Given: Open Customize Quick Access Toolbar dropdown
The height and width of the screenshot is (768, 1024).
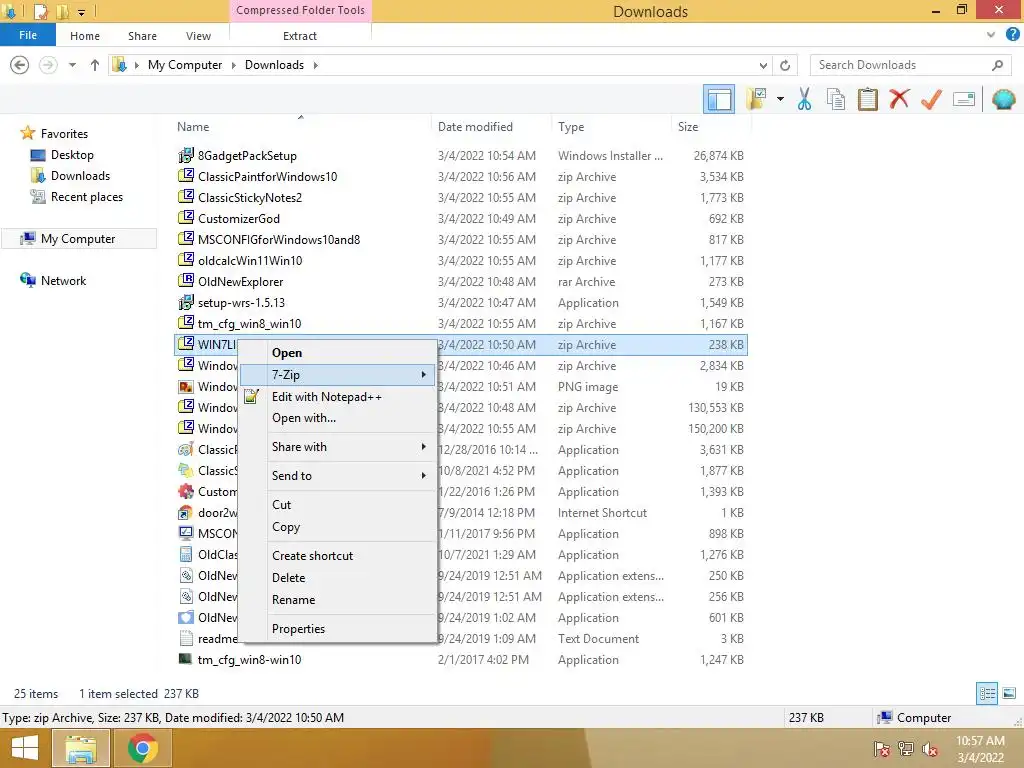Looking at the screenshot, I should pyautogui.click(x=82, y=12).
